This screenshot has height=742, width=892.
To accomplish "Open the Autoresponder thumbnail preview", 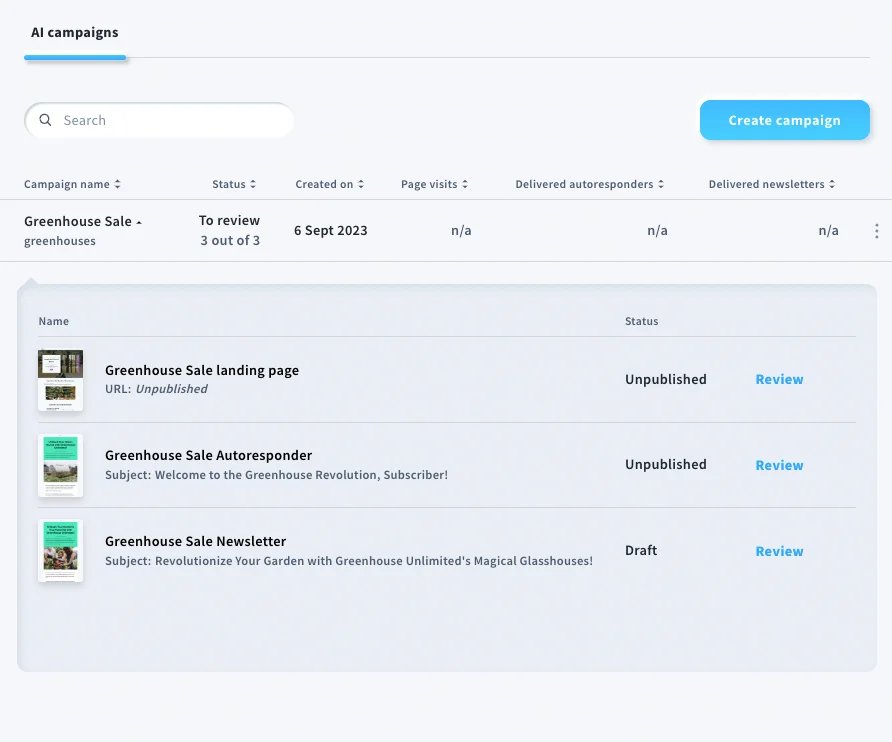I will point(60,465).
